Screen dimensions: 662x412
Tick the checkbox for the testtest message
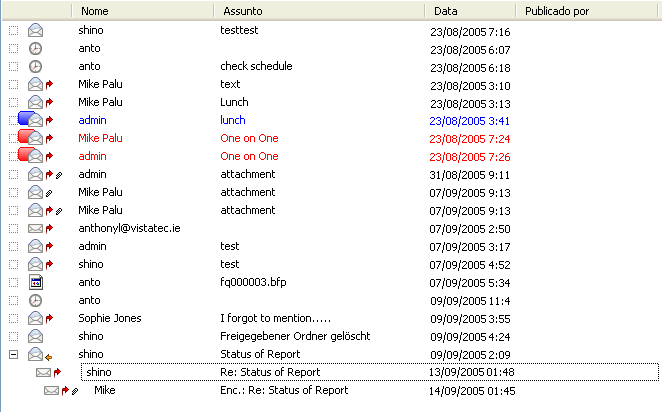[x=13, y=30]
